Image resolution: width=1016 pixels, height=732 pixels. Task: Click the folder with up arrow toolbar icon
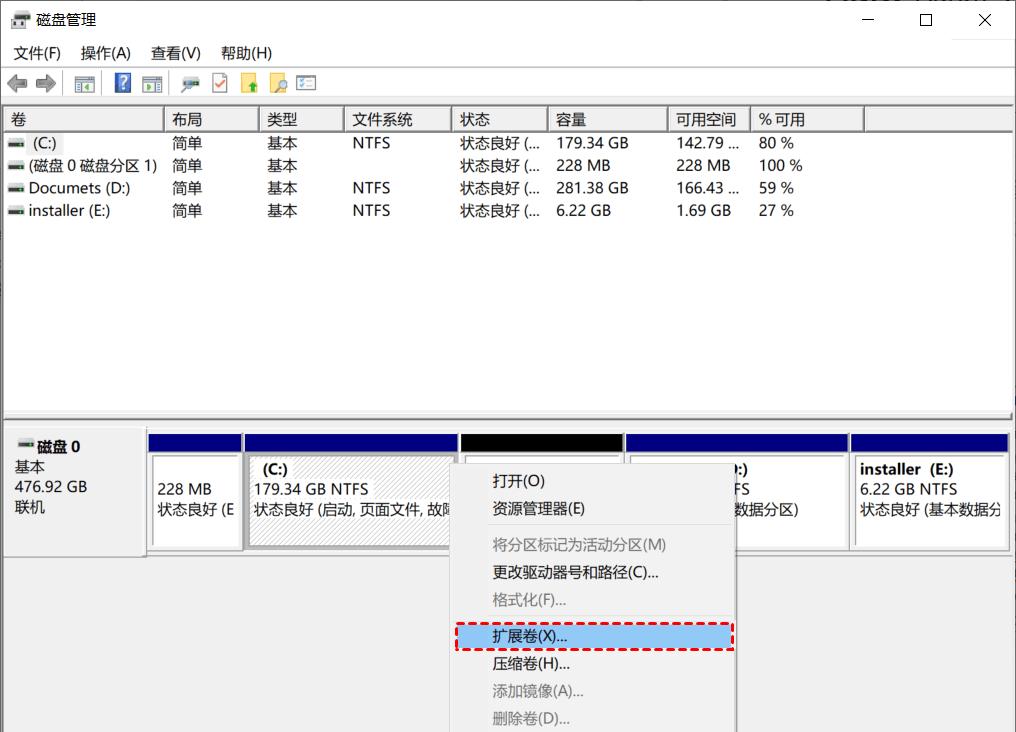(250, 83)
